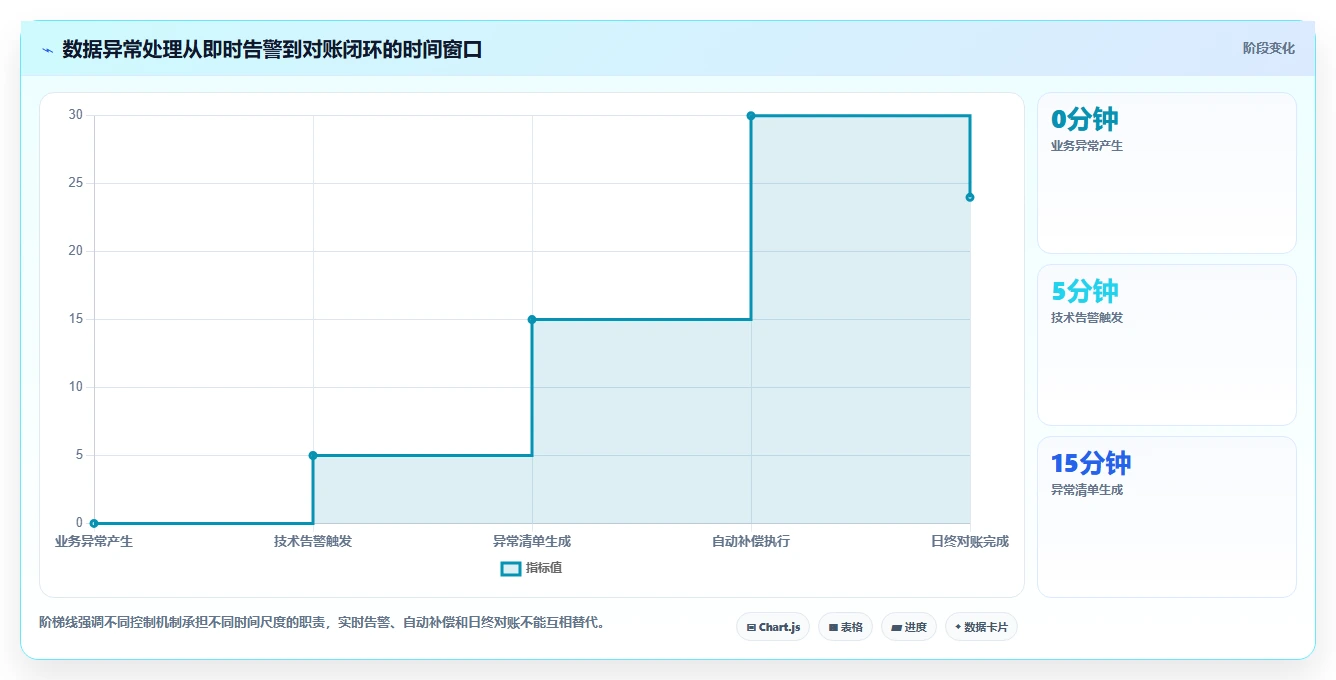
Task: Toggle the 指标值 legend swatch
Action: pyautogui.click(x=510, y=568)
